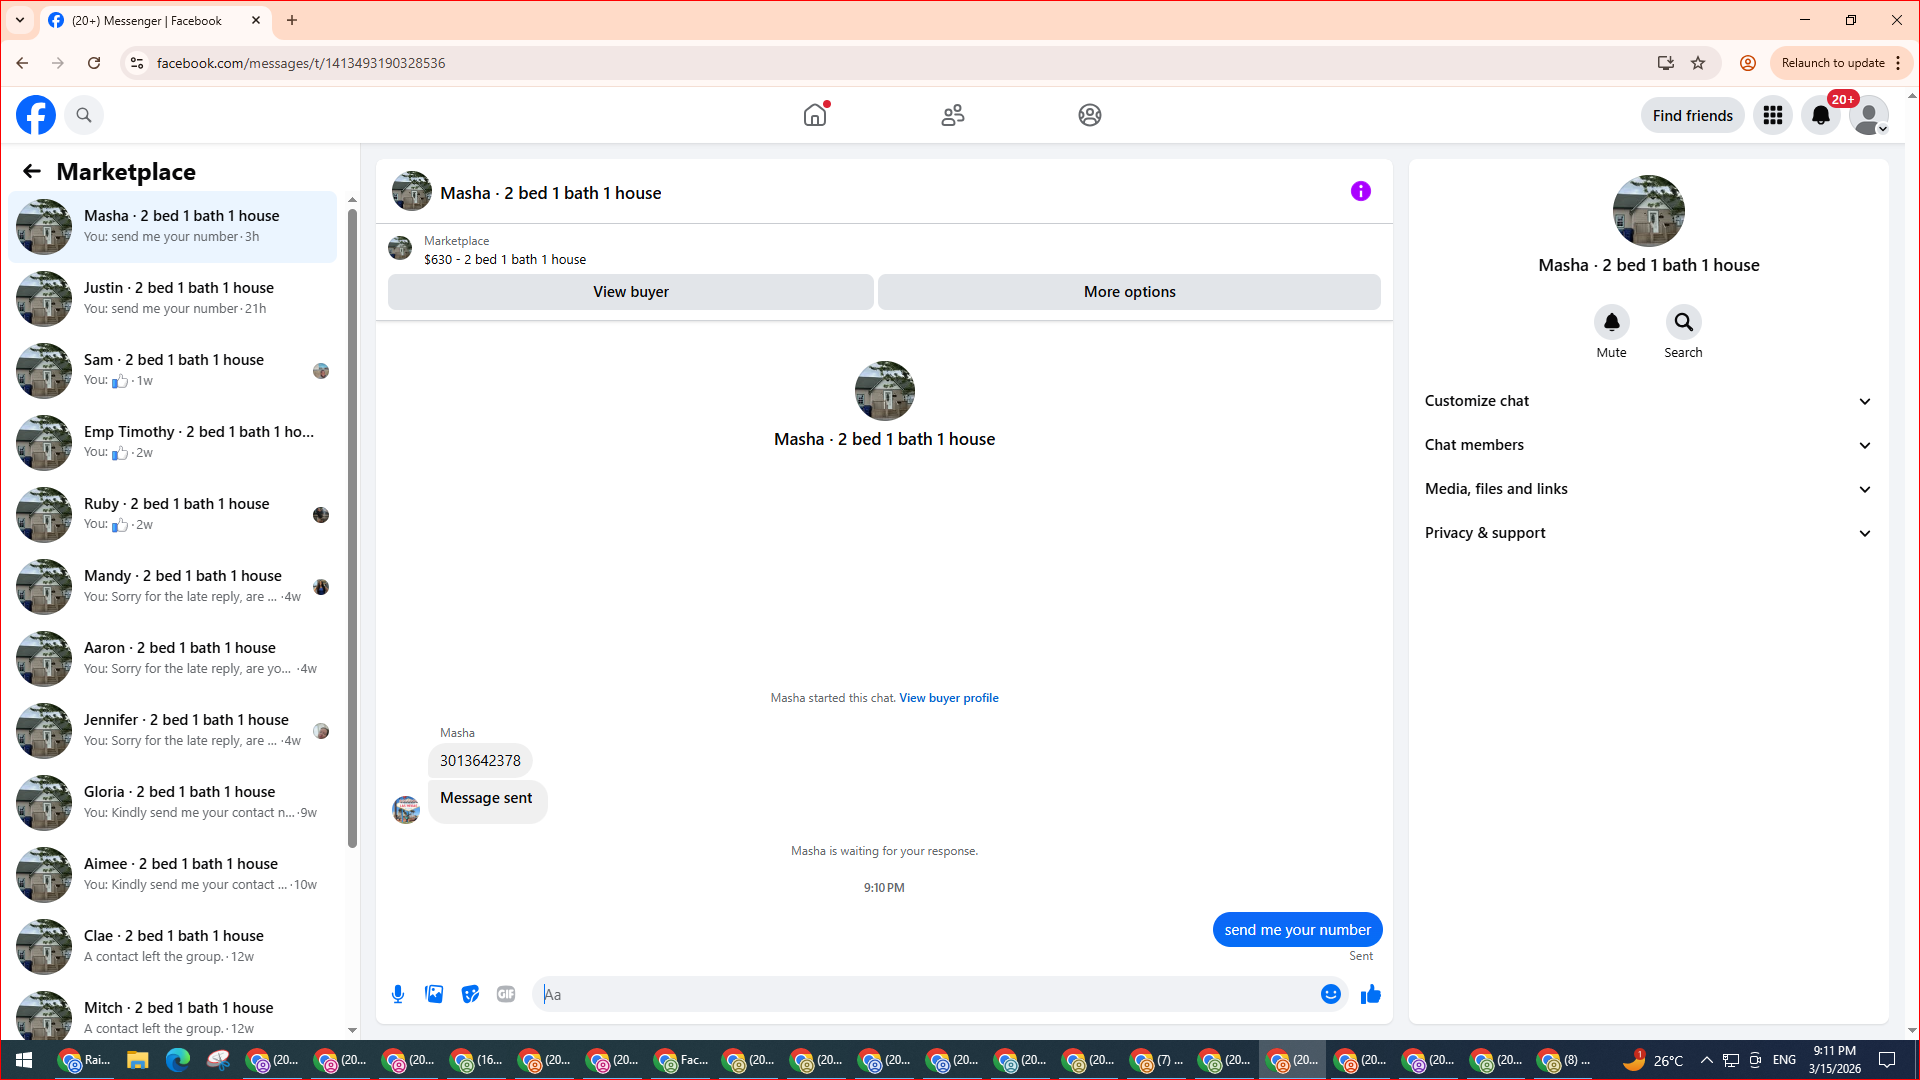The height and width of the screenshot is (1080, 1920).
Task: Click Relaunch to update button
Action: pyautogui.click(x=1833, y=63)
